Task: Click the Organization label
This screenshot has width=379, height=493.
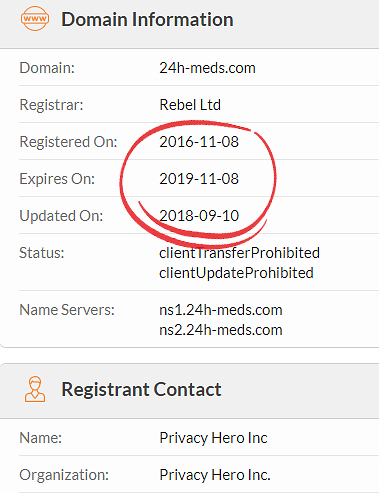Action: tap(64, 475)
